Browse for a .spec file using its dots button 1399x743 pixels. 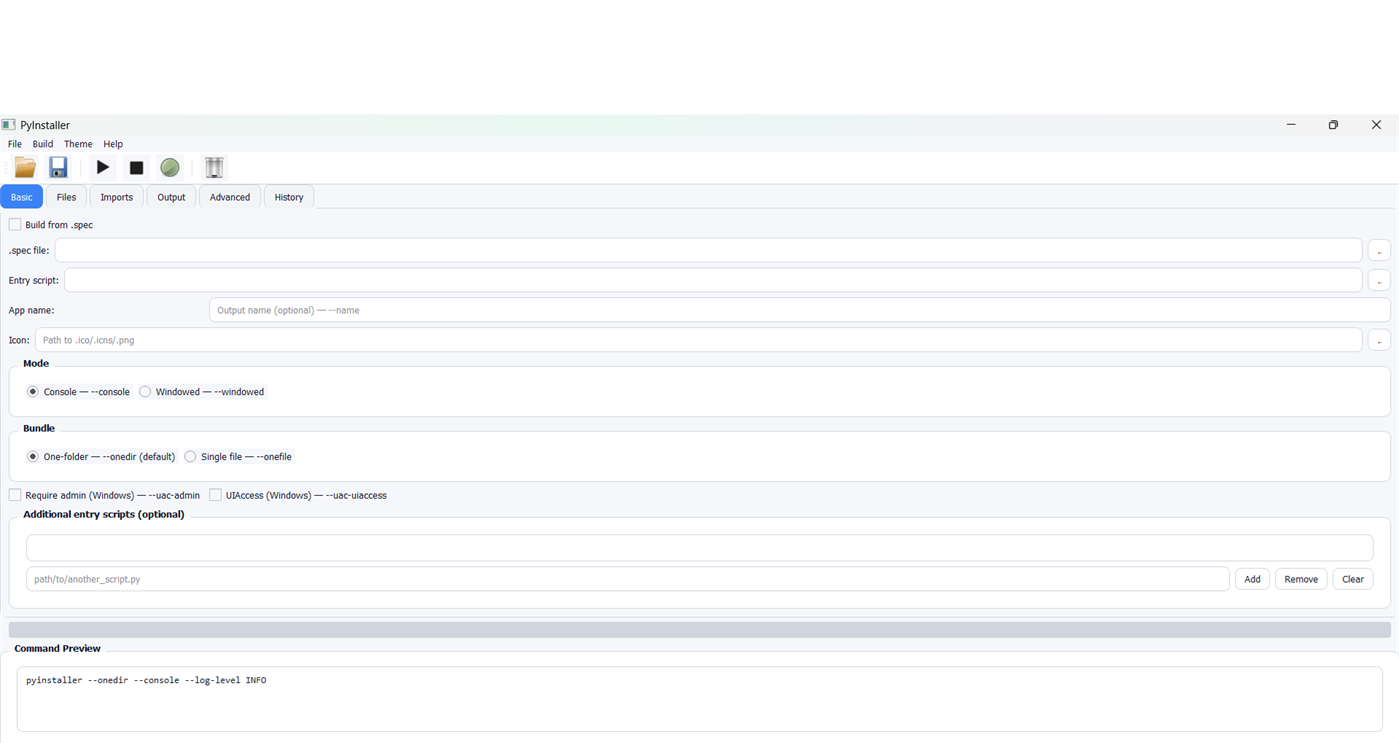click(x=1378, y=250)
